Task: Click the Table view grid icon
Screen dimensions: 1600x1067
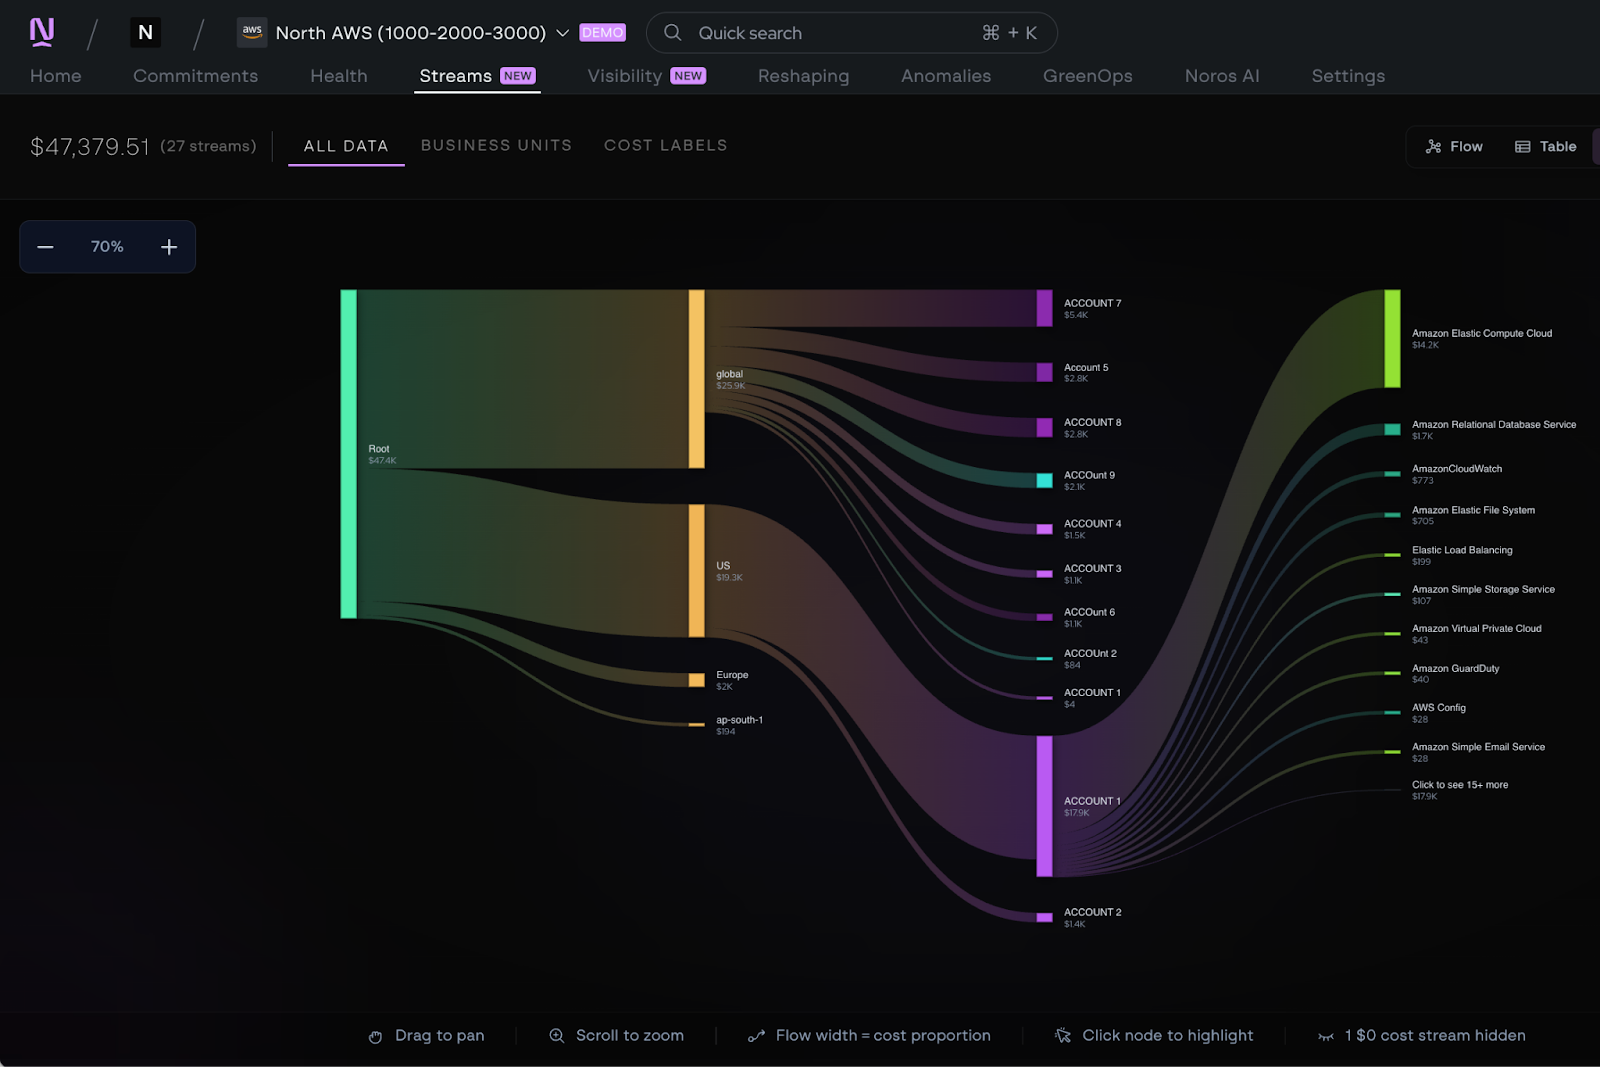Action: point(1522,146)
